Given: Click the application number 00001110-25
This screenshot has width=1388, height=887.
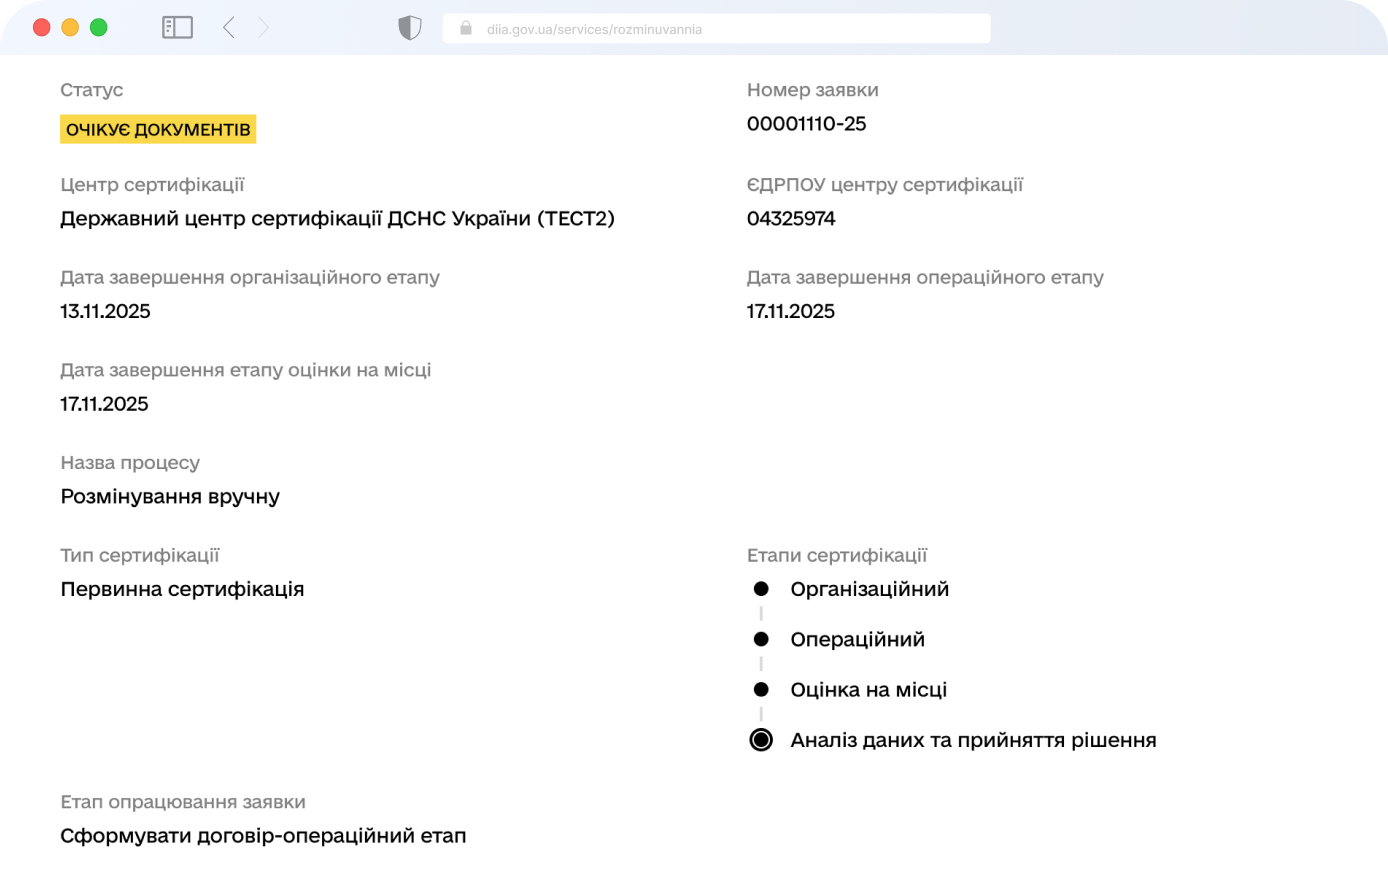Looking at the screenshot, I should click(806, 124).
